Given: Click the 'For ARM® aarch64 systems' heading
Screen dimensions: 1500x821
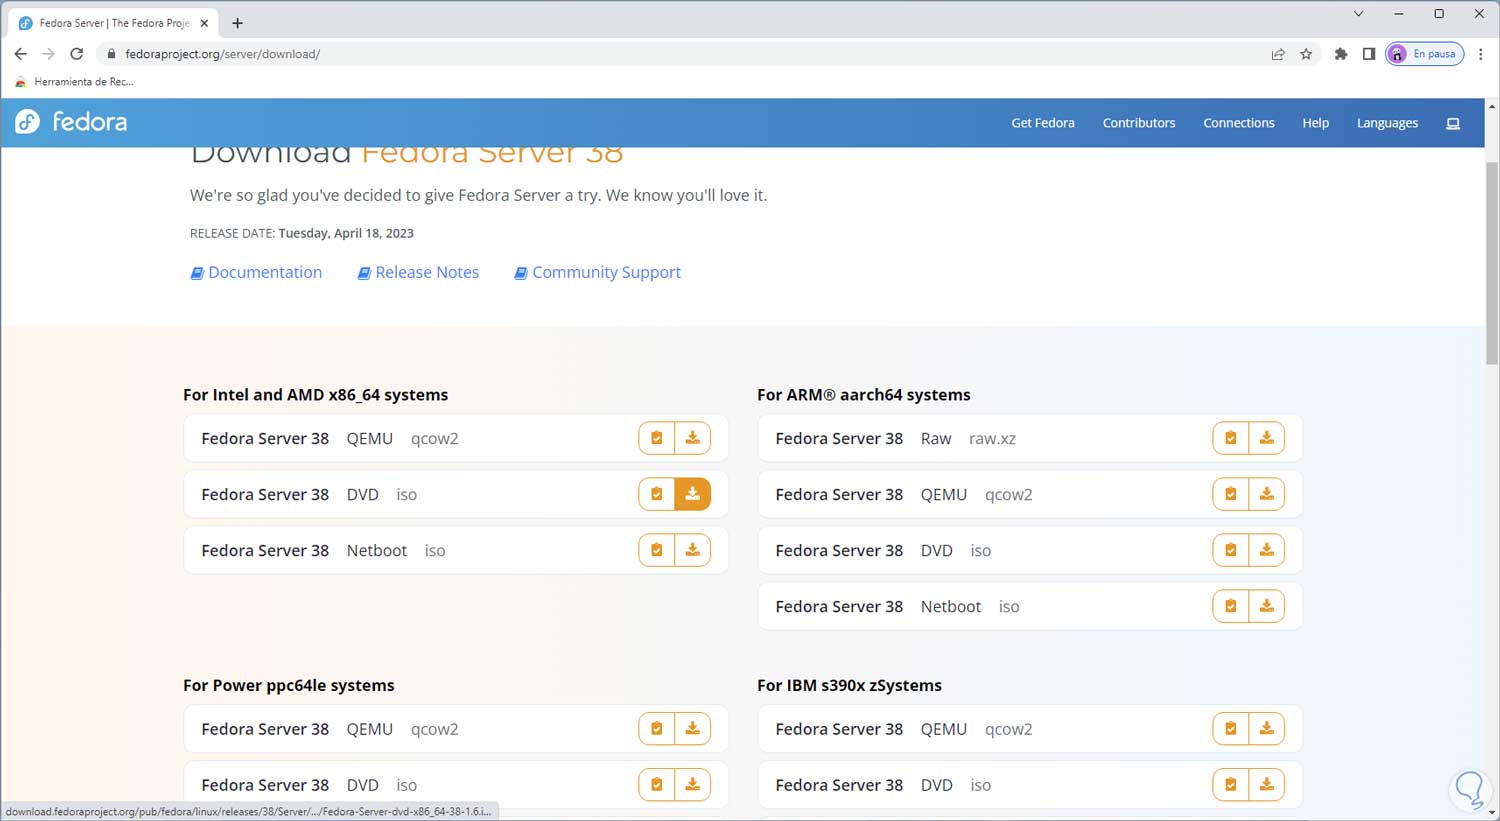Looking at the screenshot, I should (x=864, y=395).
